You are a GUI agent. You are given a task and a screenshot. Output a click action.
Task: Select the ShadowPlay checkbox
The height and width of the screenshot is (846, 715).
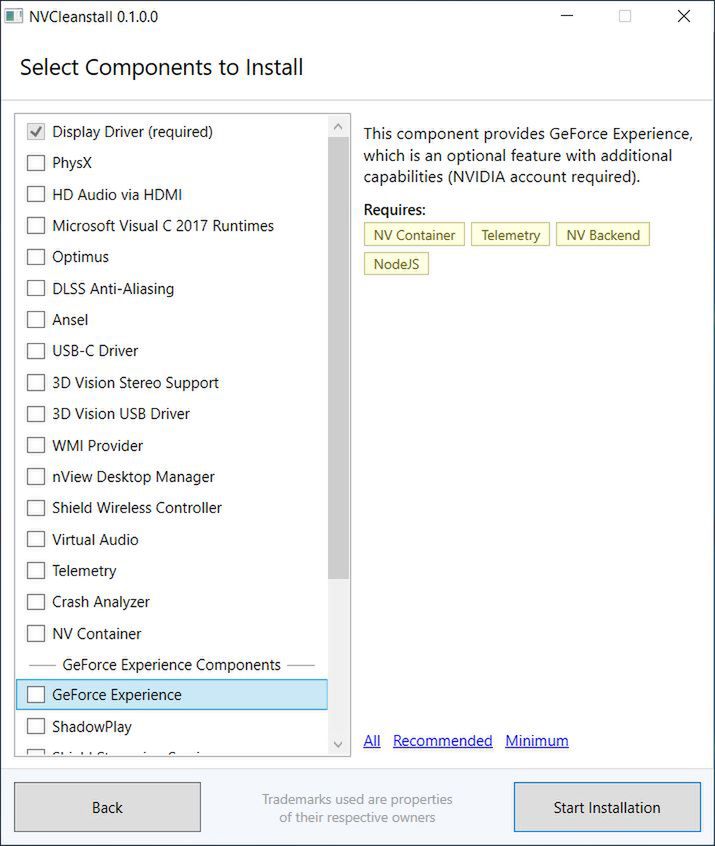(36, 727)
